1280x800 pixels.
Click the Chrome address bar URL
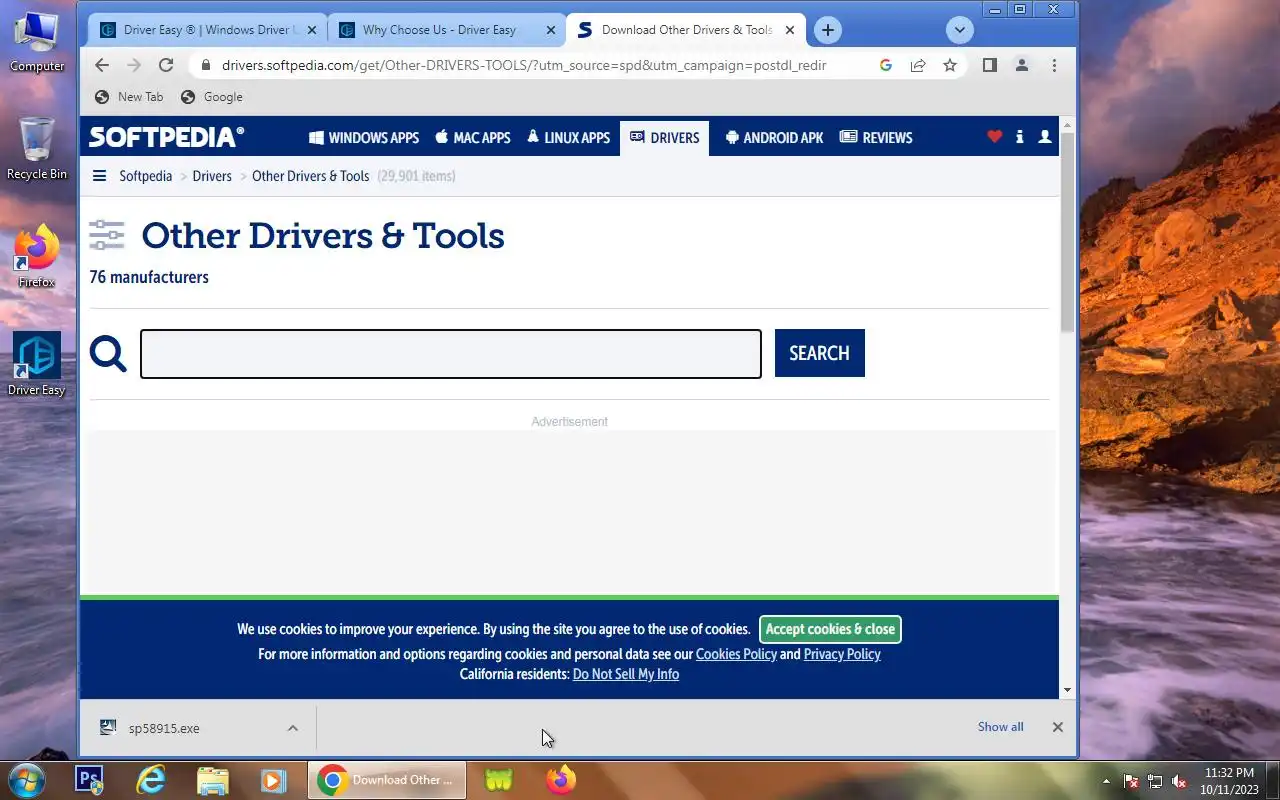tap(524, 65)
